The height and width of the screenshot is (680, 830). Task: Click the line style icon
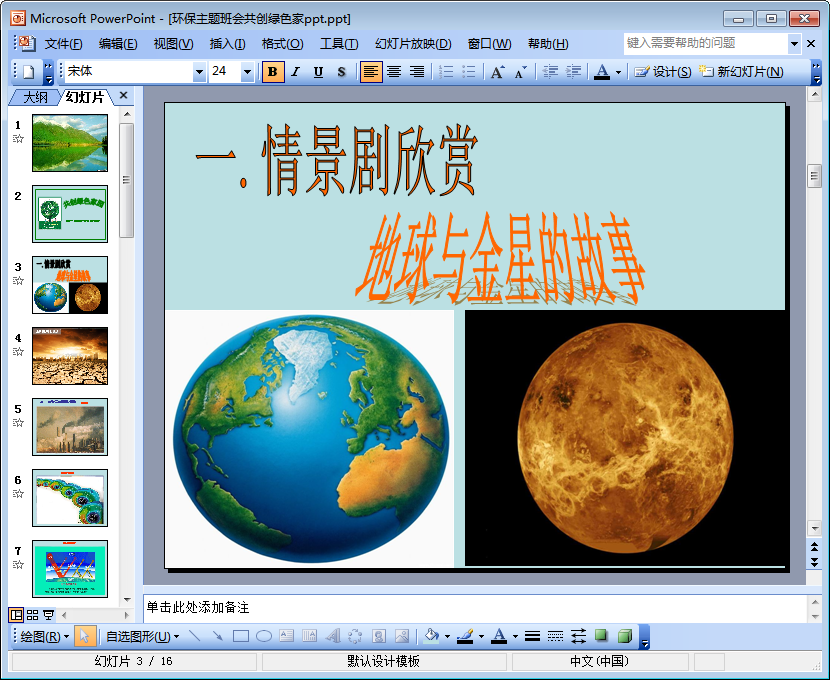click(x=533, y=637)
